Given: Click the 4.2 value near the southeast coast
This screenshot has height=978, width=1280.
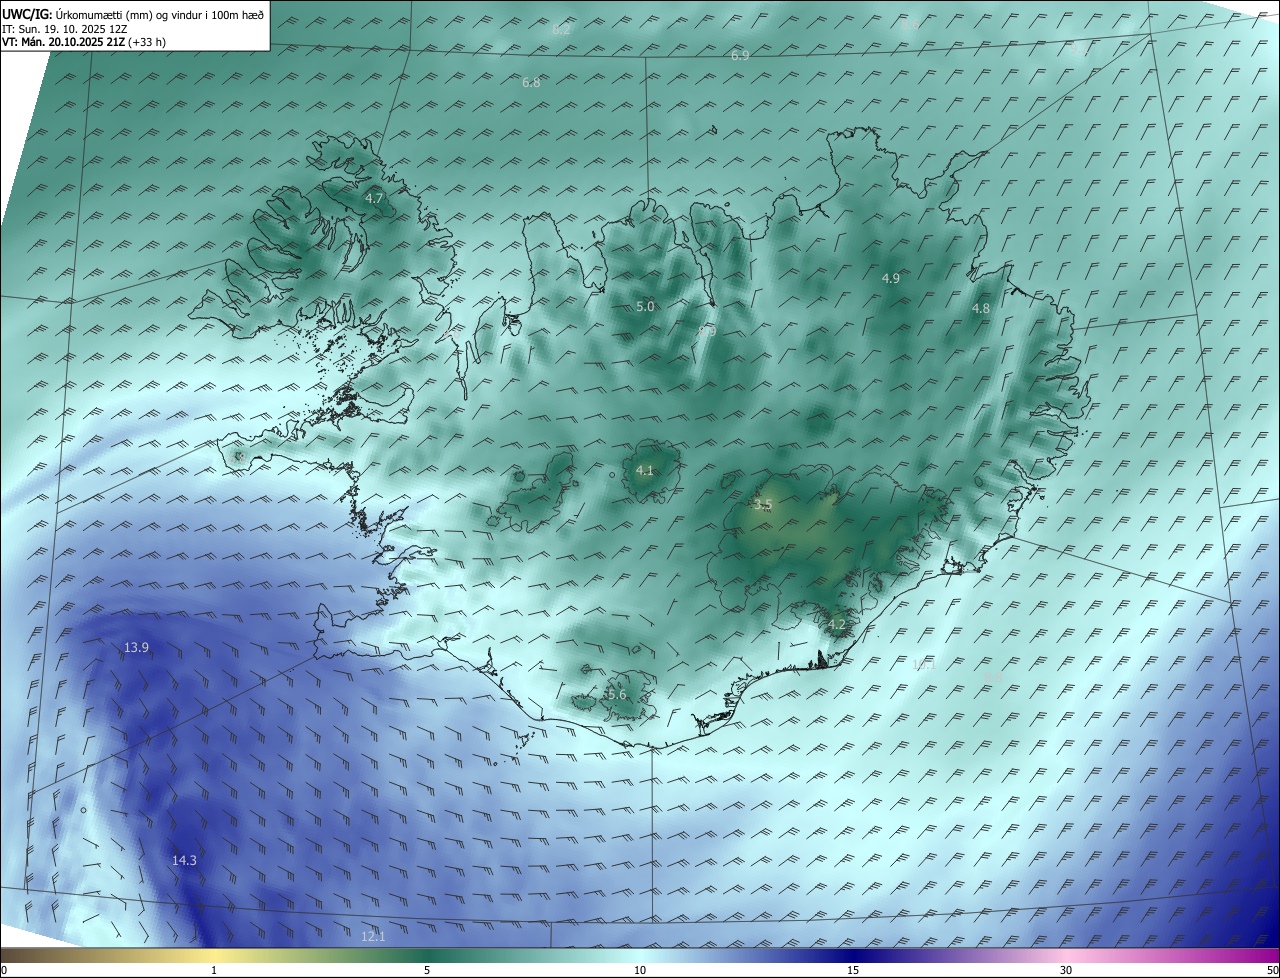Looking at the screenshot, I should pyautogui.click(x=837, y=625).
